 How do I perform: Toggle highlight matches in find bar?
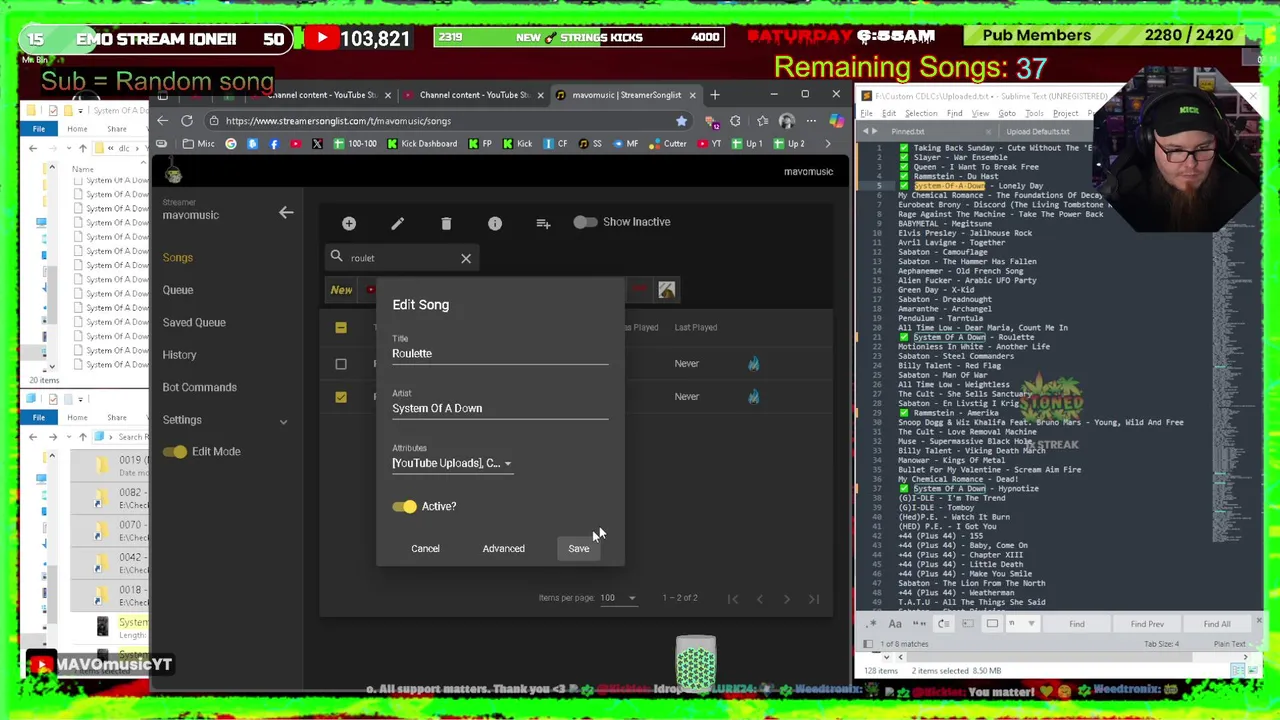992,624
